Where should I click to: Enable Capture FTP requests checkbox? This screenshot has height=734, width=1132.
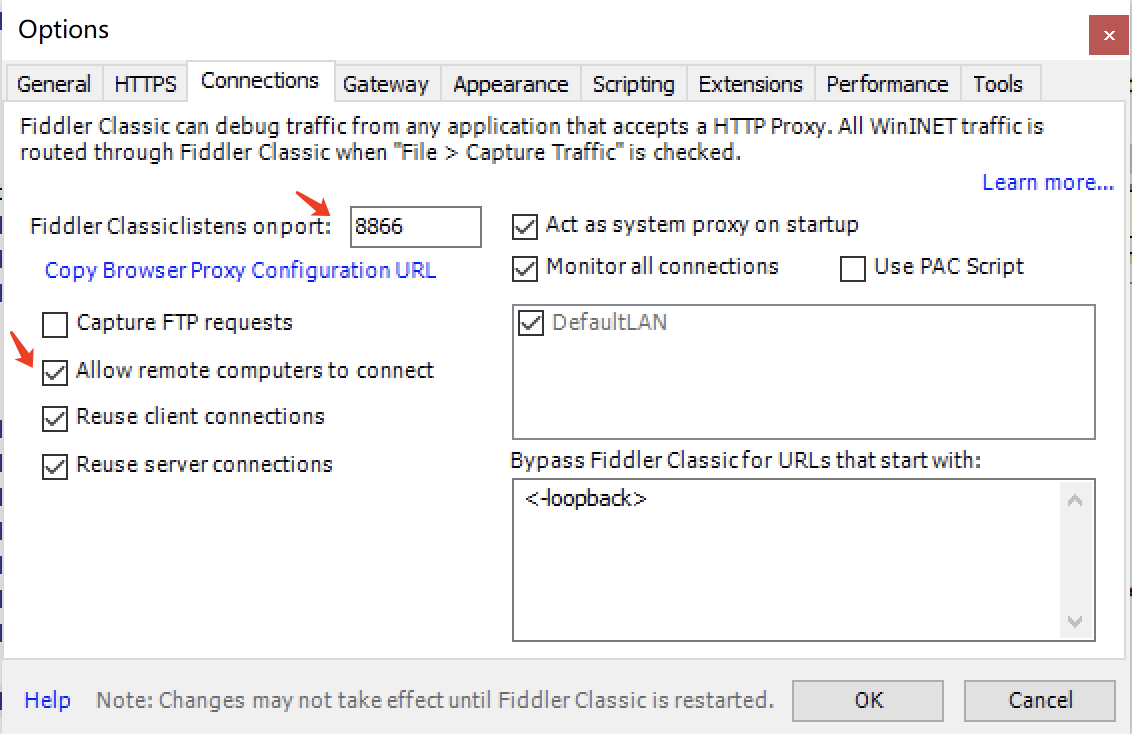[x=55, y=324]
